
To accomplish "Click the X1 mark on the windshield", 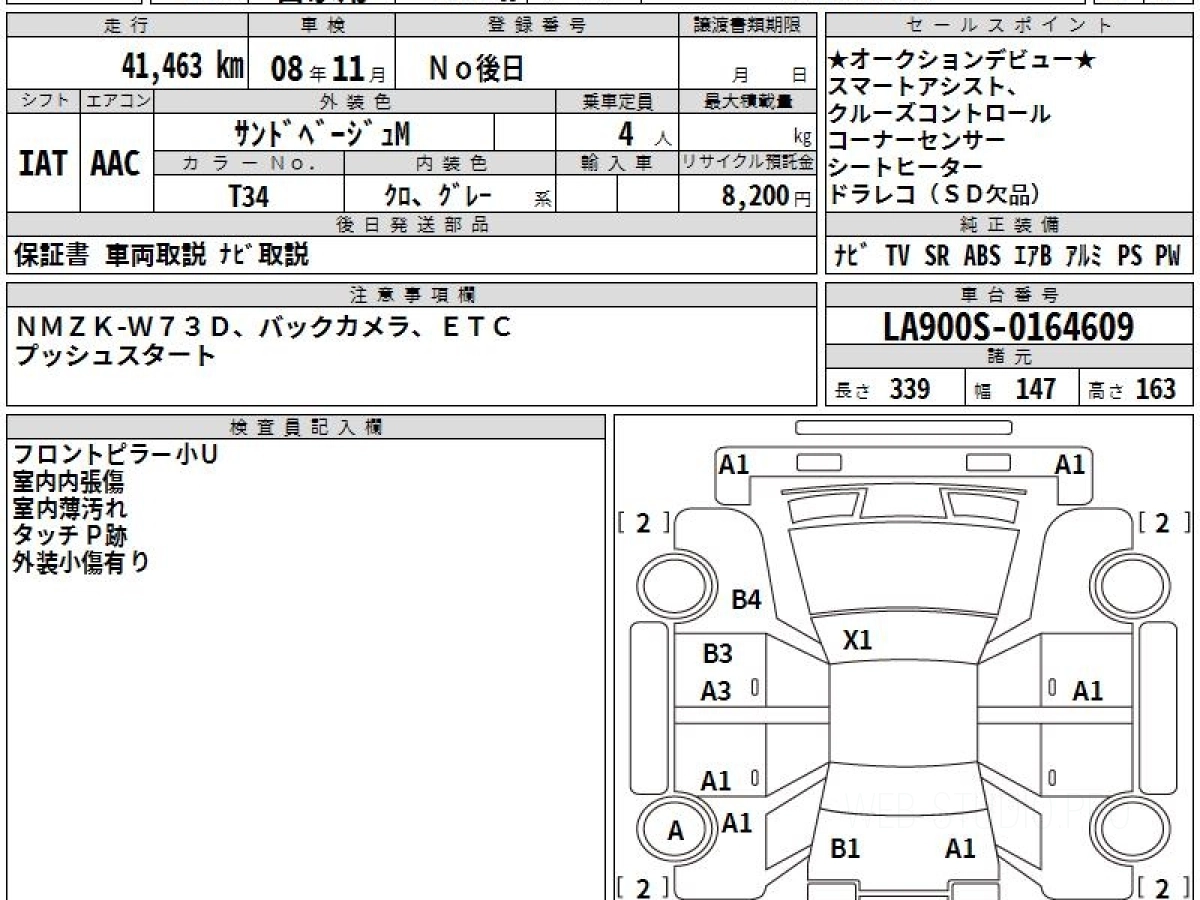I will (x=857, y=641).
